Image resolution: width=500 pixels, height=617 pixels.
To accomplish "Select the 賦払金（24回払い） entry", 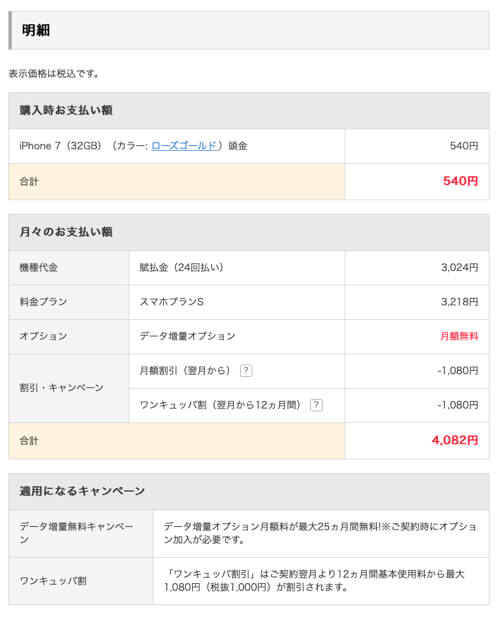I will pyautogui.click(x=181, y=268).
